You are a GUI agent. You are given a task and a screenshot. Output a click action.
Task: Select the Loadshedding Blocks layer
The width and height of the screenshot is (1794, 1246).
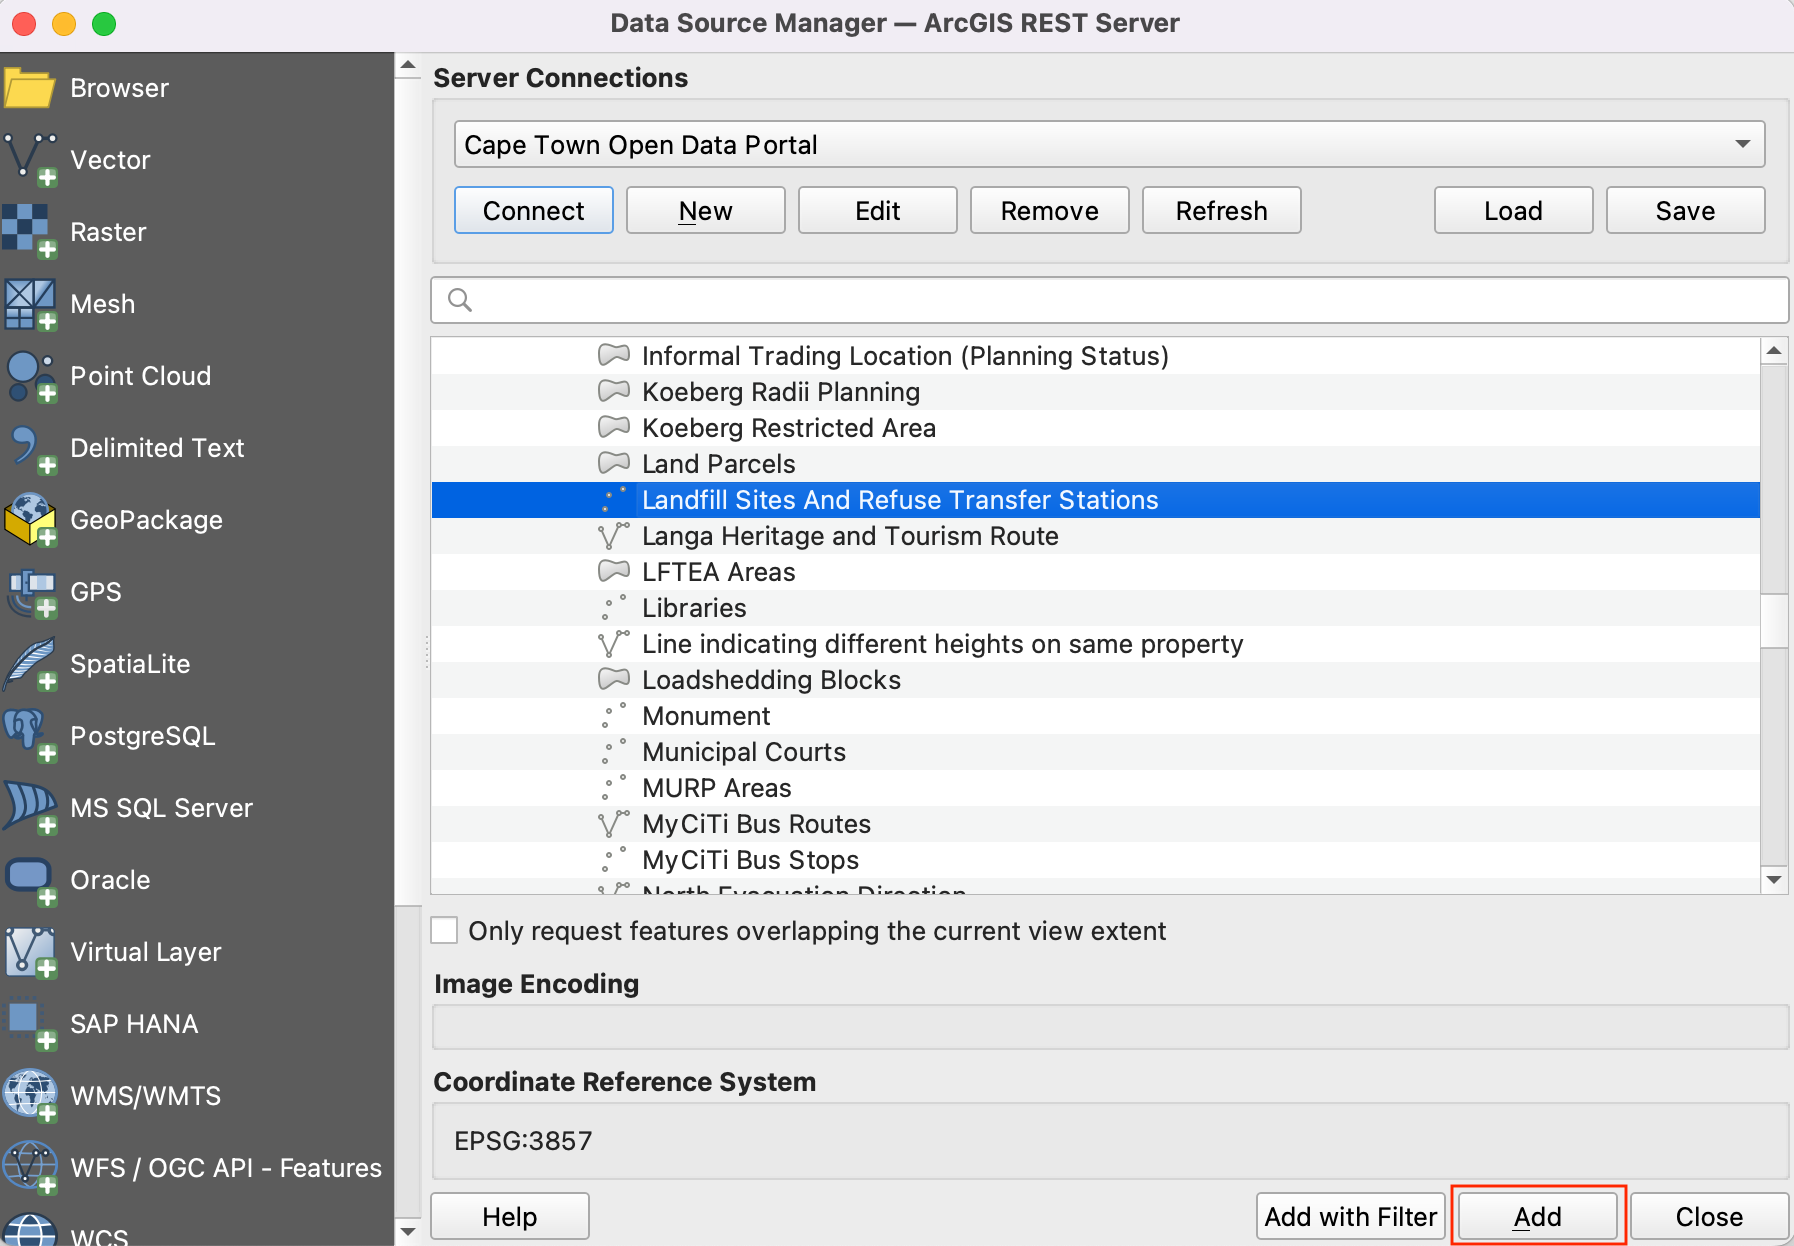770,680
